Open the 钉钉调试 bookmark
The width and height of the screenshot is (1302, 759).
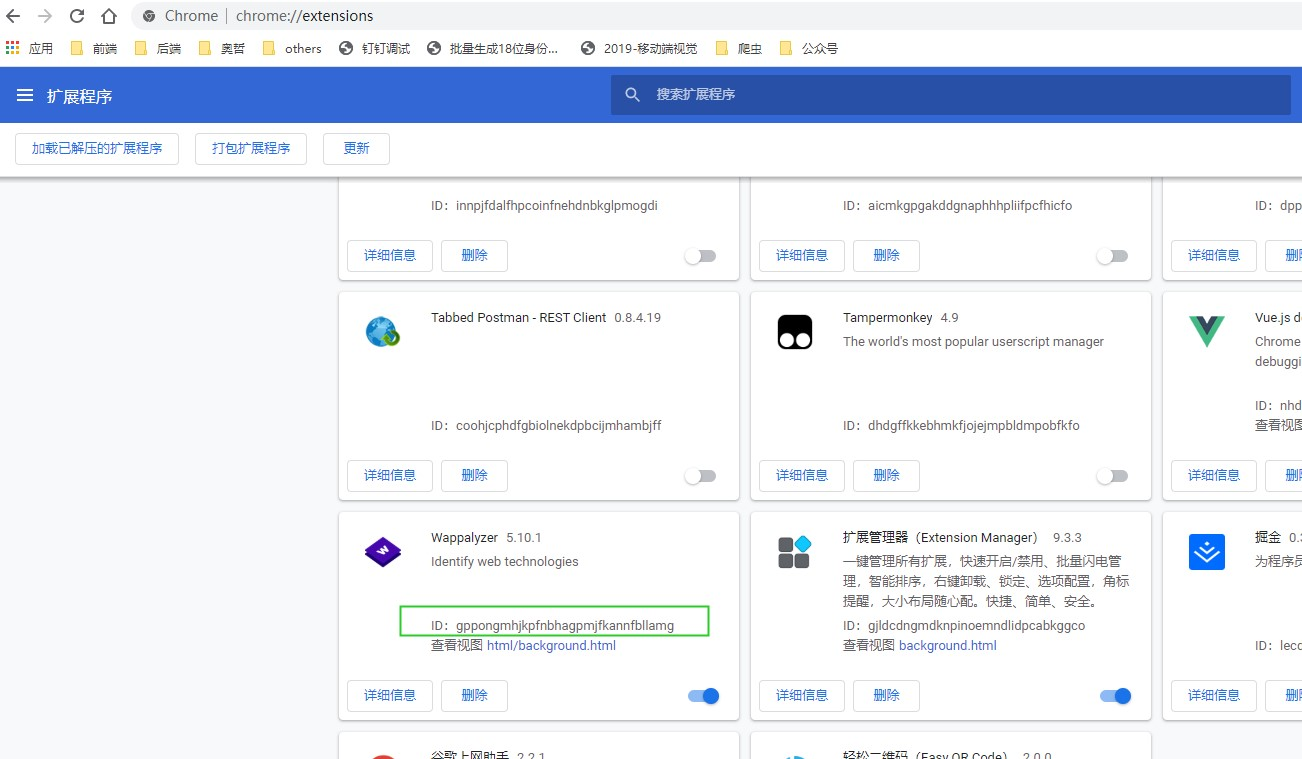tap(375, 48)
